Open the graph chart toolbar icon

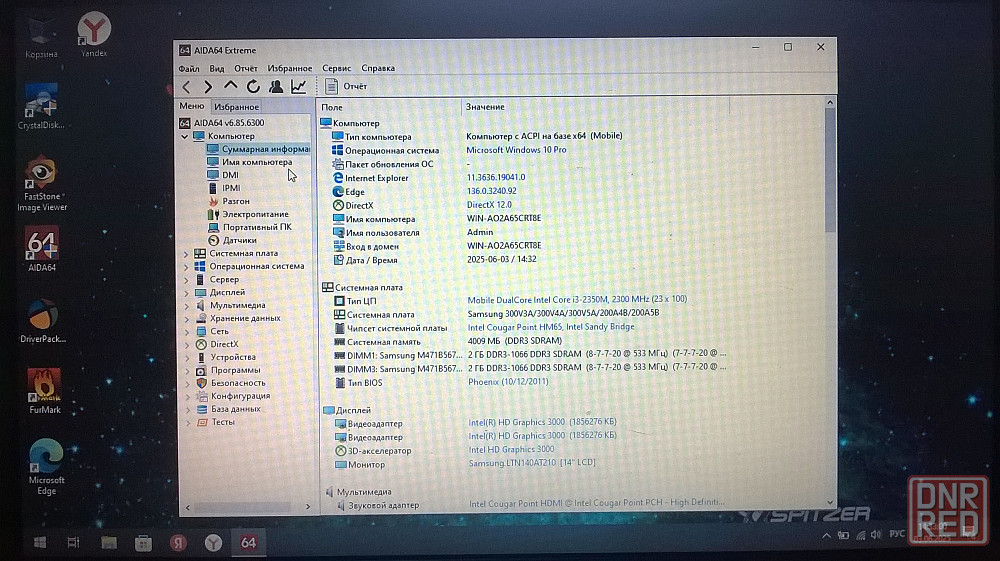click(298, 86)
